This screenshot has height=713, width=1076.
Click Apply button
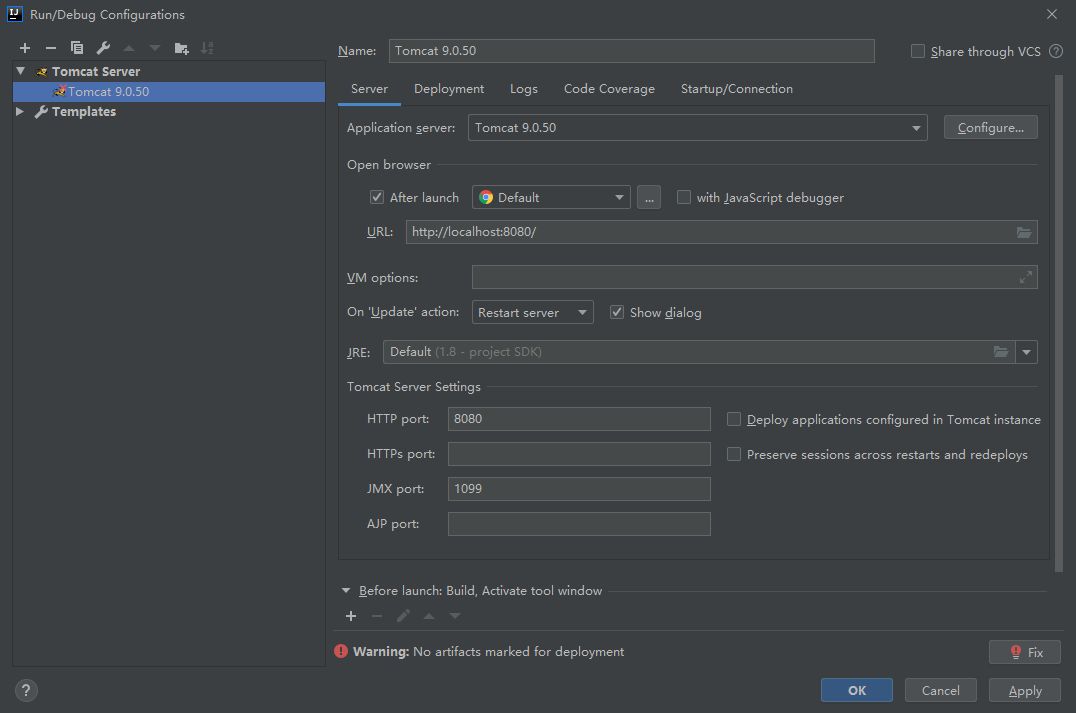[x=1025, y=690]
